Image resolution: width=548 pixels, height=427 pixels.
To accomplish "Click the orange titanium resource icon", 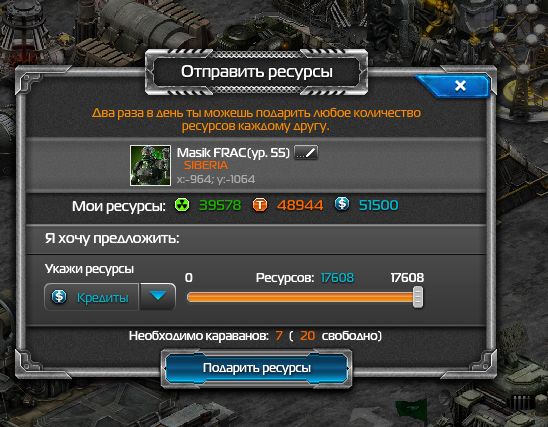I will (x=260, y=205).
